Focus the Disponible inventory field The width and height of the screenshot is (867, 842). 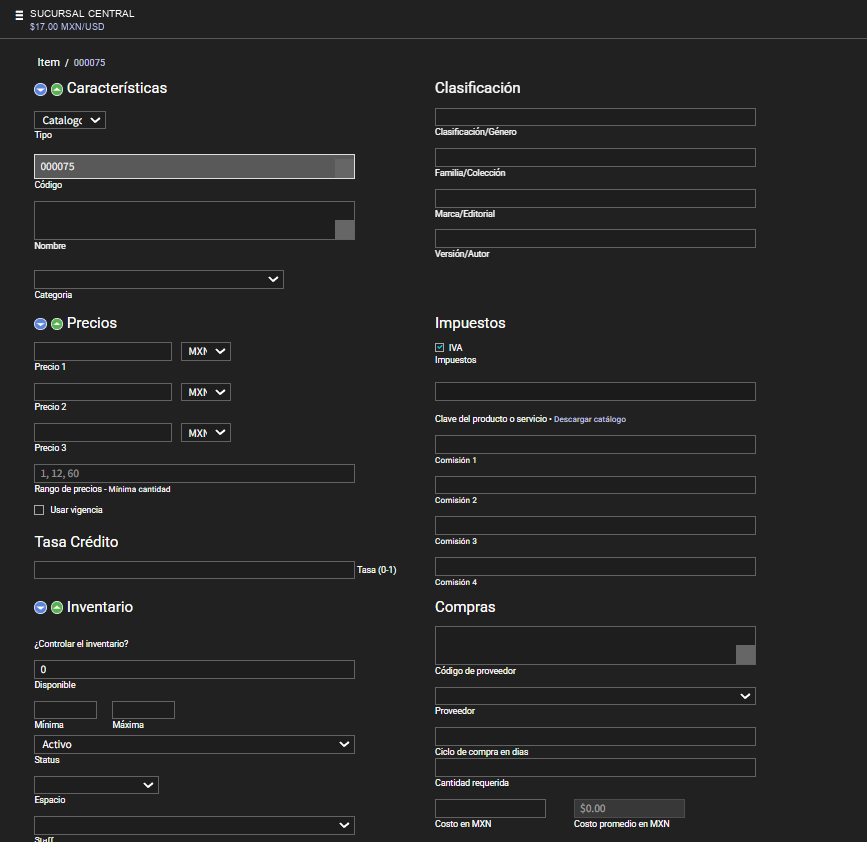click(x=194, y=670)
